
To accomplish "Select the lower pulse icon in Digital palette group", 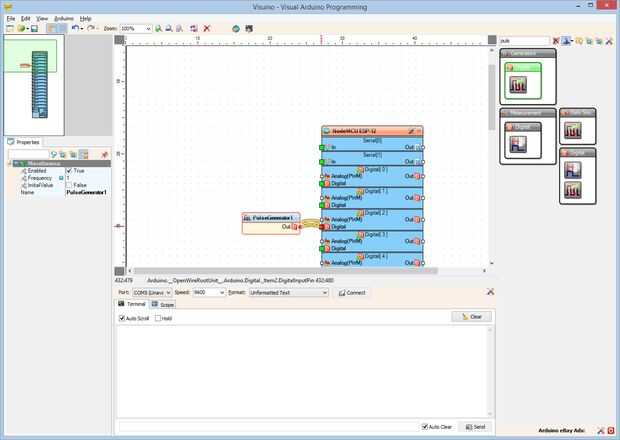I will click(573, 191).
